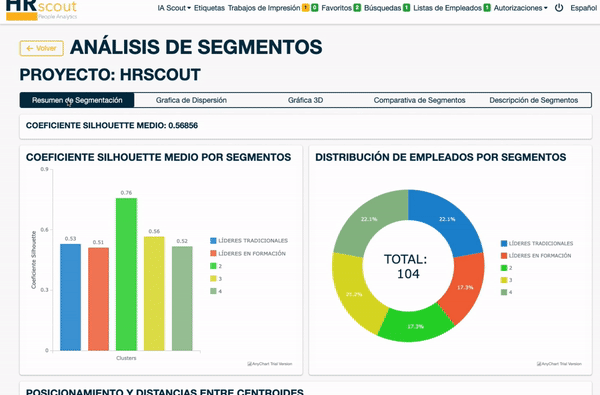Open the Etiquetas link

pos(209,8)
